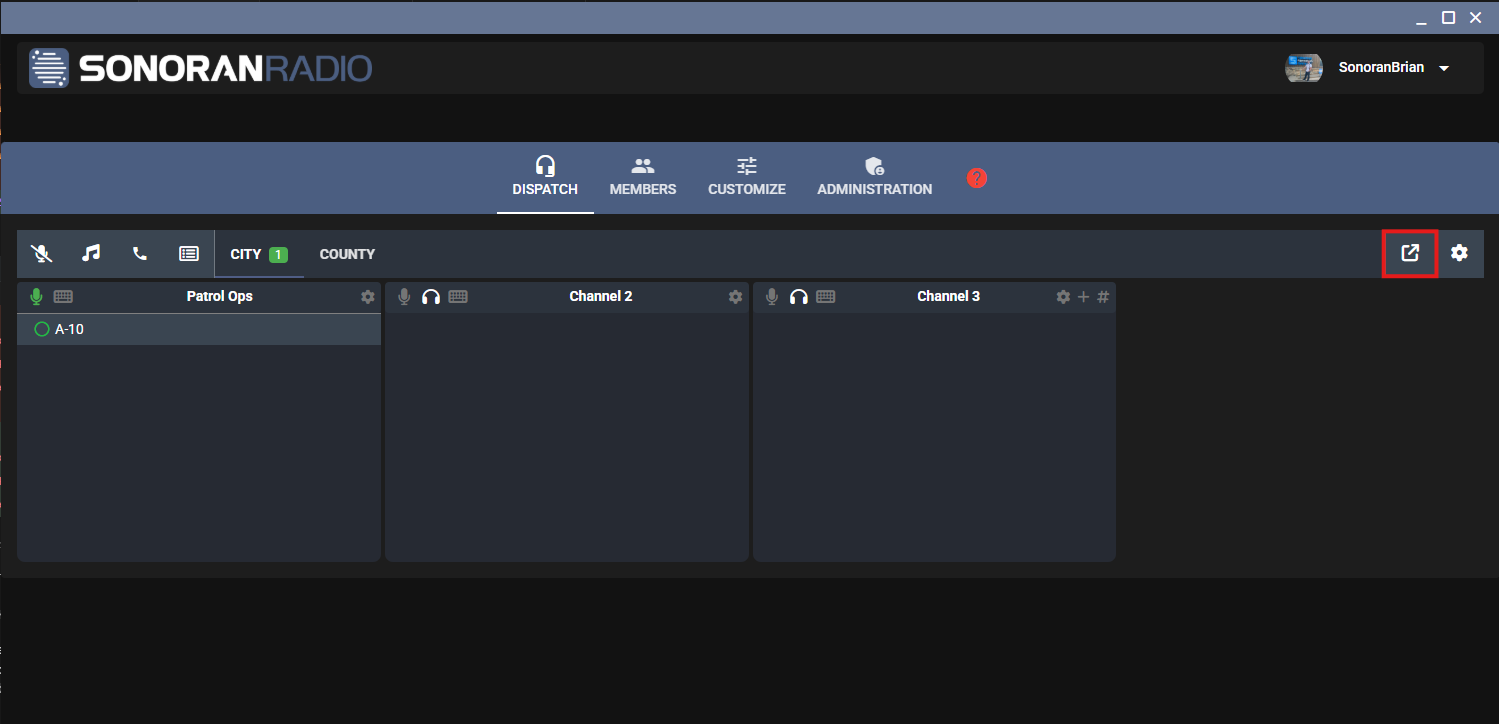Screen dimensions: 1499x724
Task: Open the CUSTOMIZE section
Action: tap(747, 177)
